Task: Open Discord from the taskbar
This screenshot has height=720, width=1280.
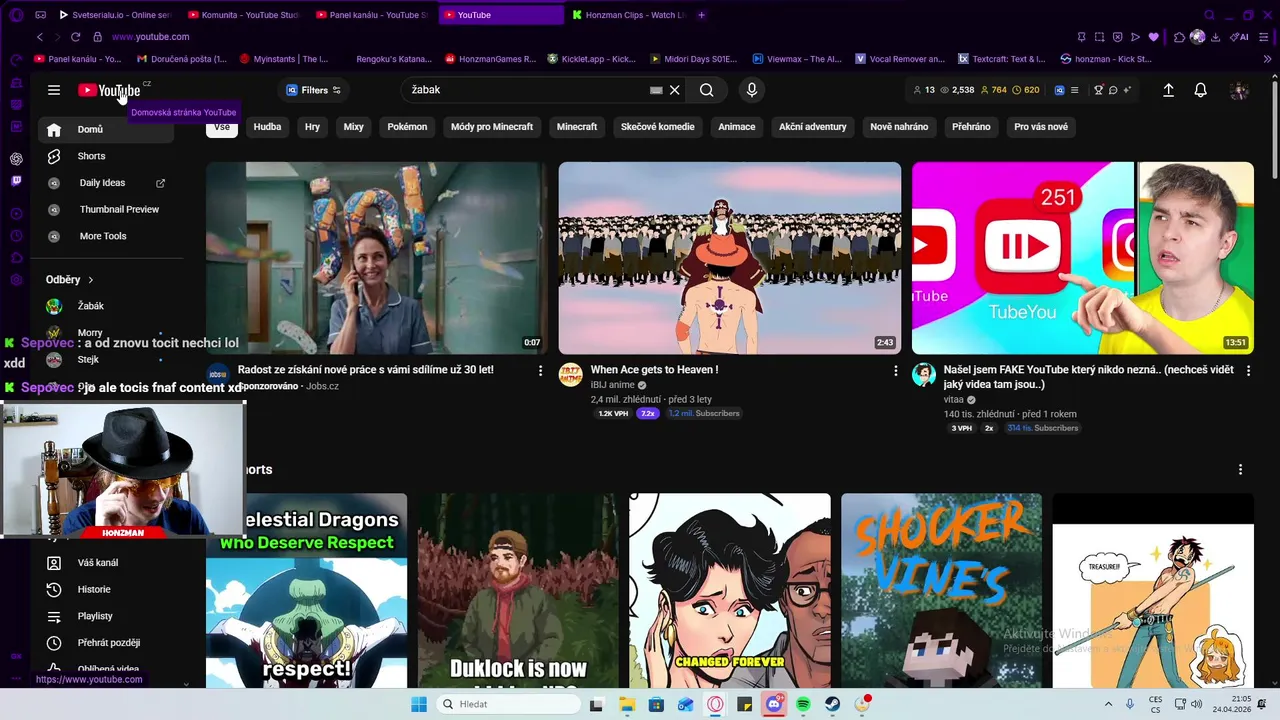Action: pos(774,704)
